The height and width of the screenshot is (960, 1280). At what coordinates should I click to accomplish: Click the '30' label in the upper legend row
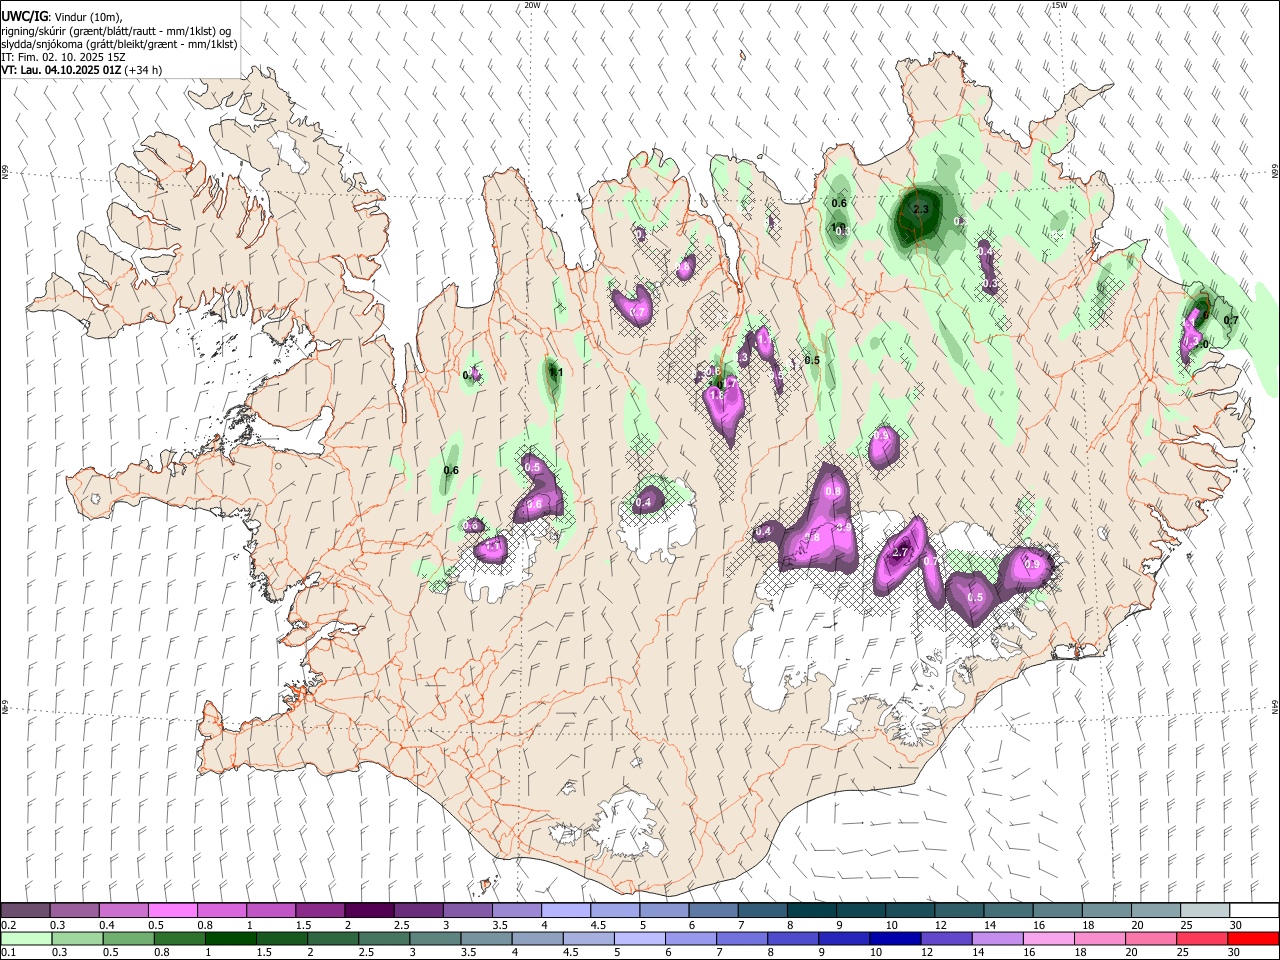(x=1235, y=925)
